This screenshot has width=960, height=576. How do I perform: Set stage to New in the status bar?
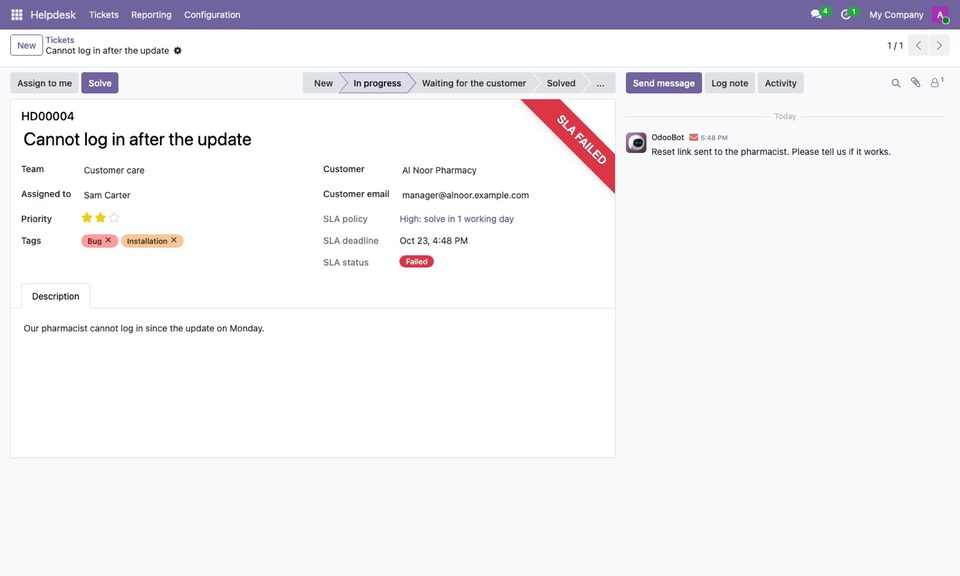point(323,83)
